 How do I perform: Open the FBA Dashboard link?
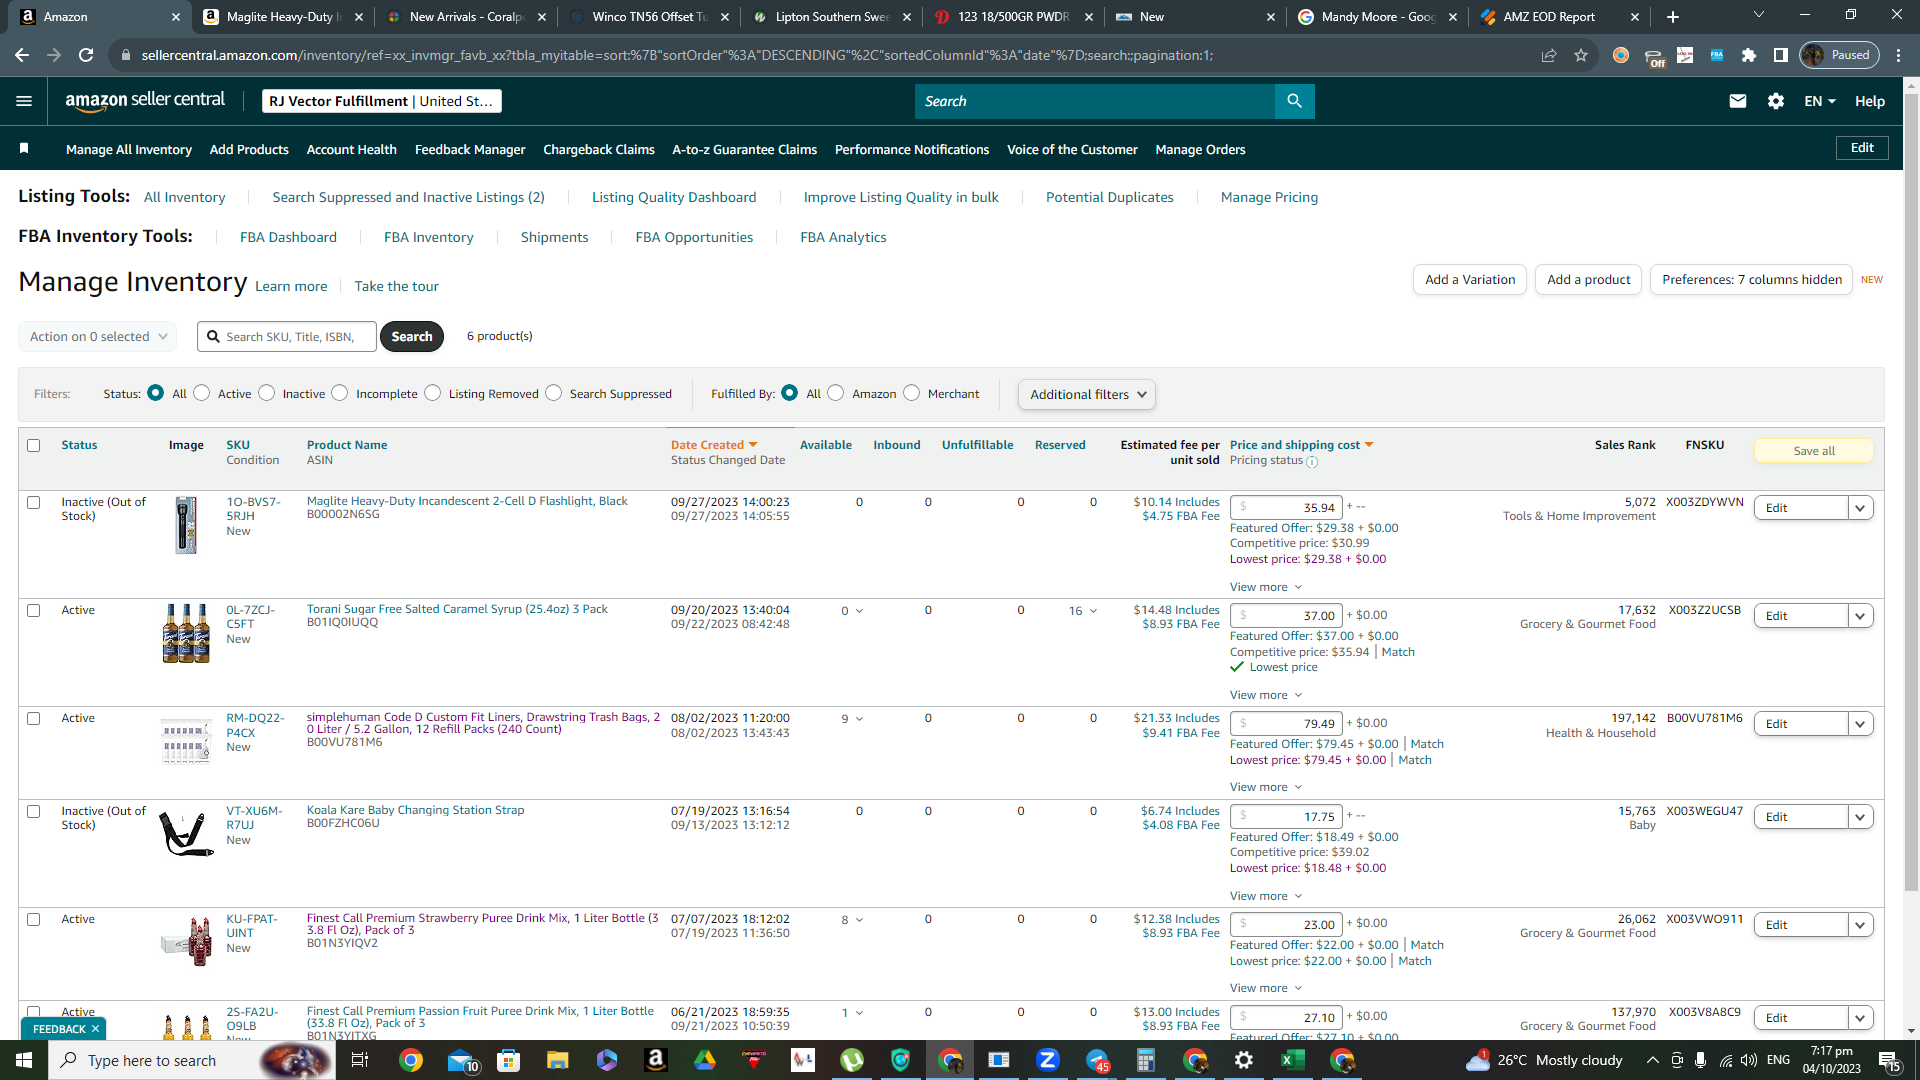(288, 237)
